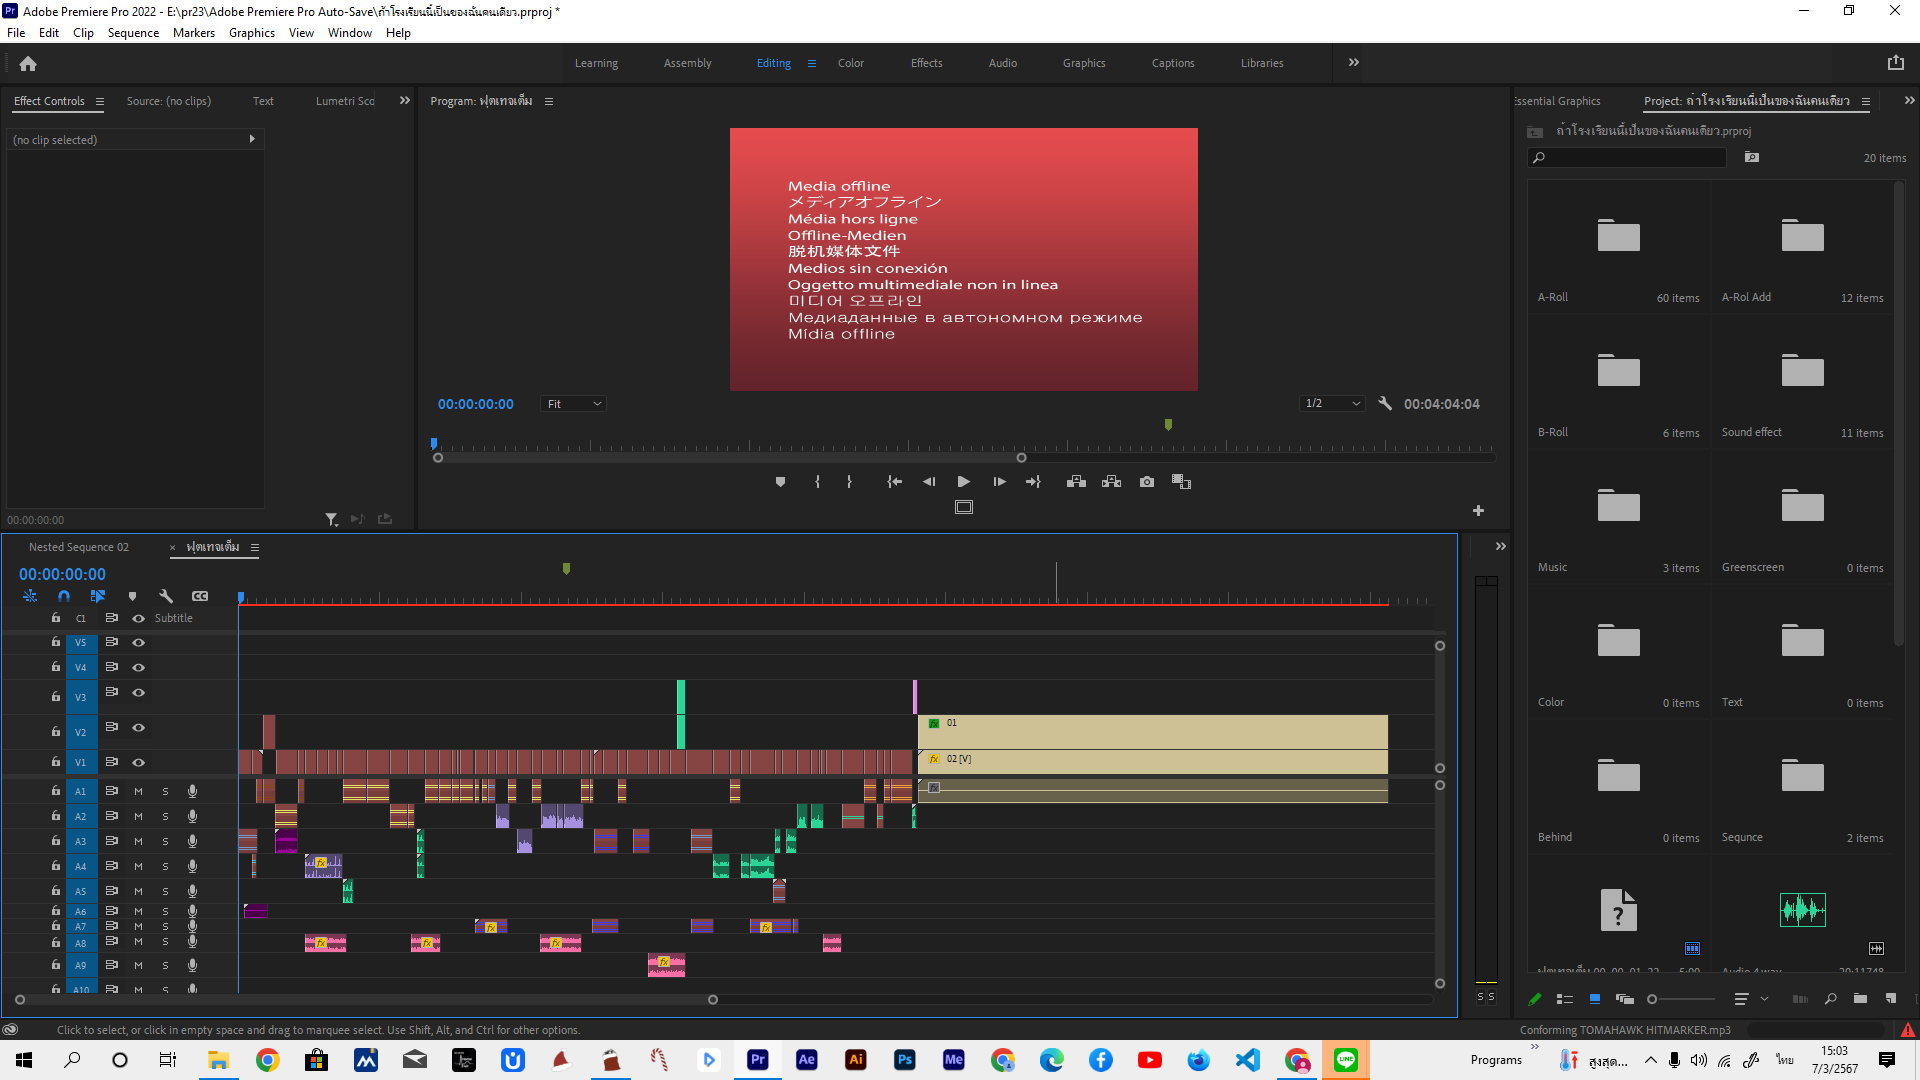This screenshot has height=1080, width=1920.
Task: Open the Sound effect bin
Action: [x=1802, y=371]
